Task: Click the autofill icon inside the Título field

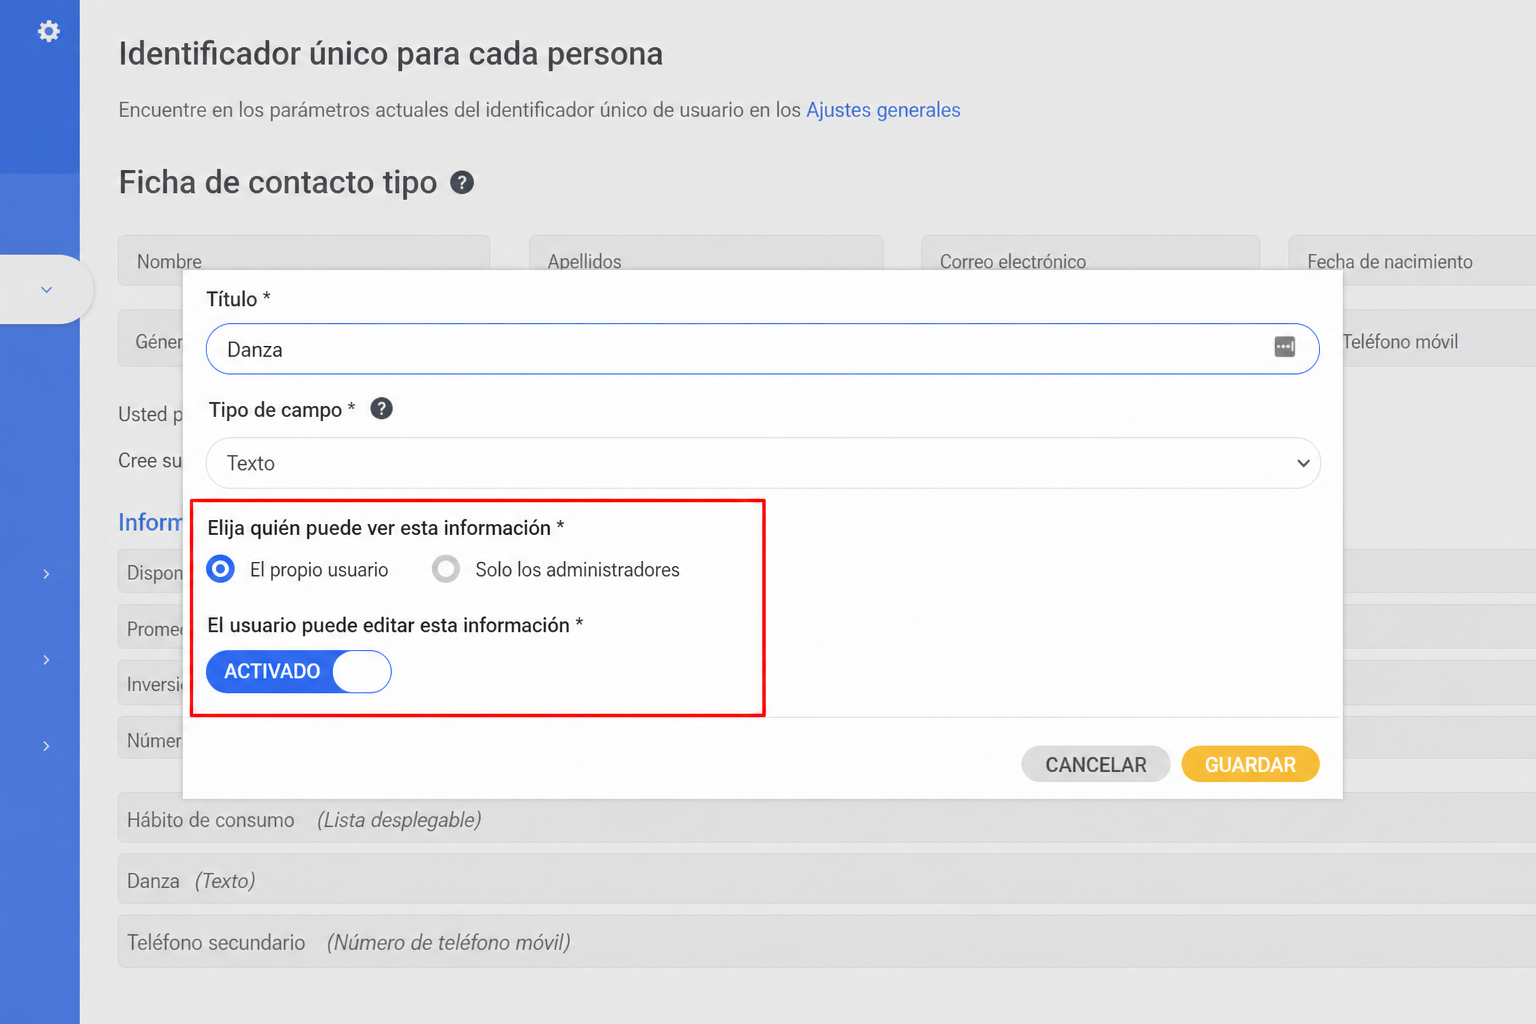Action: (1284, 347)
